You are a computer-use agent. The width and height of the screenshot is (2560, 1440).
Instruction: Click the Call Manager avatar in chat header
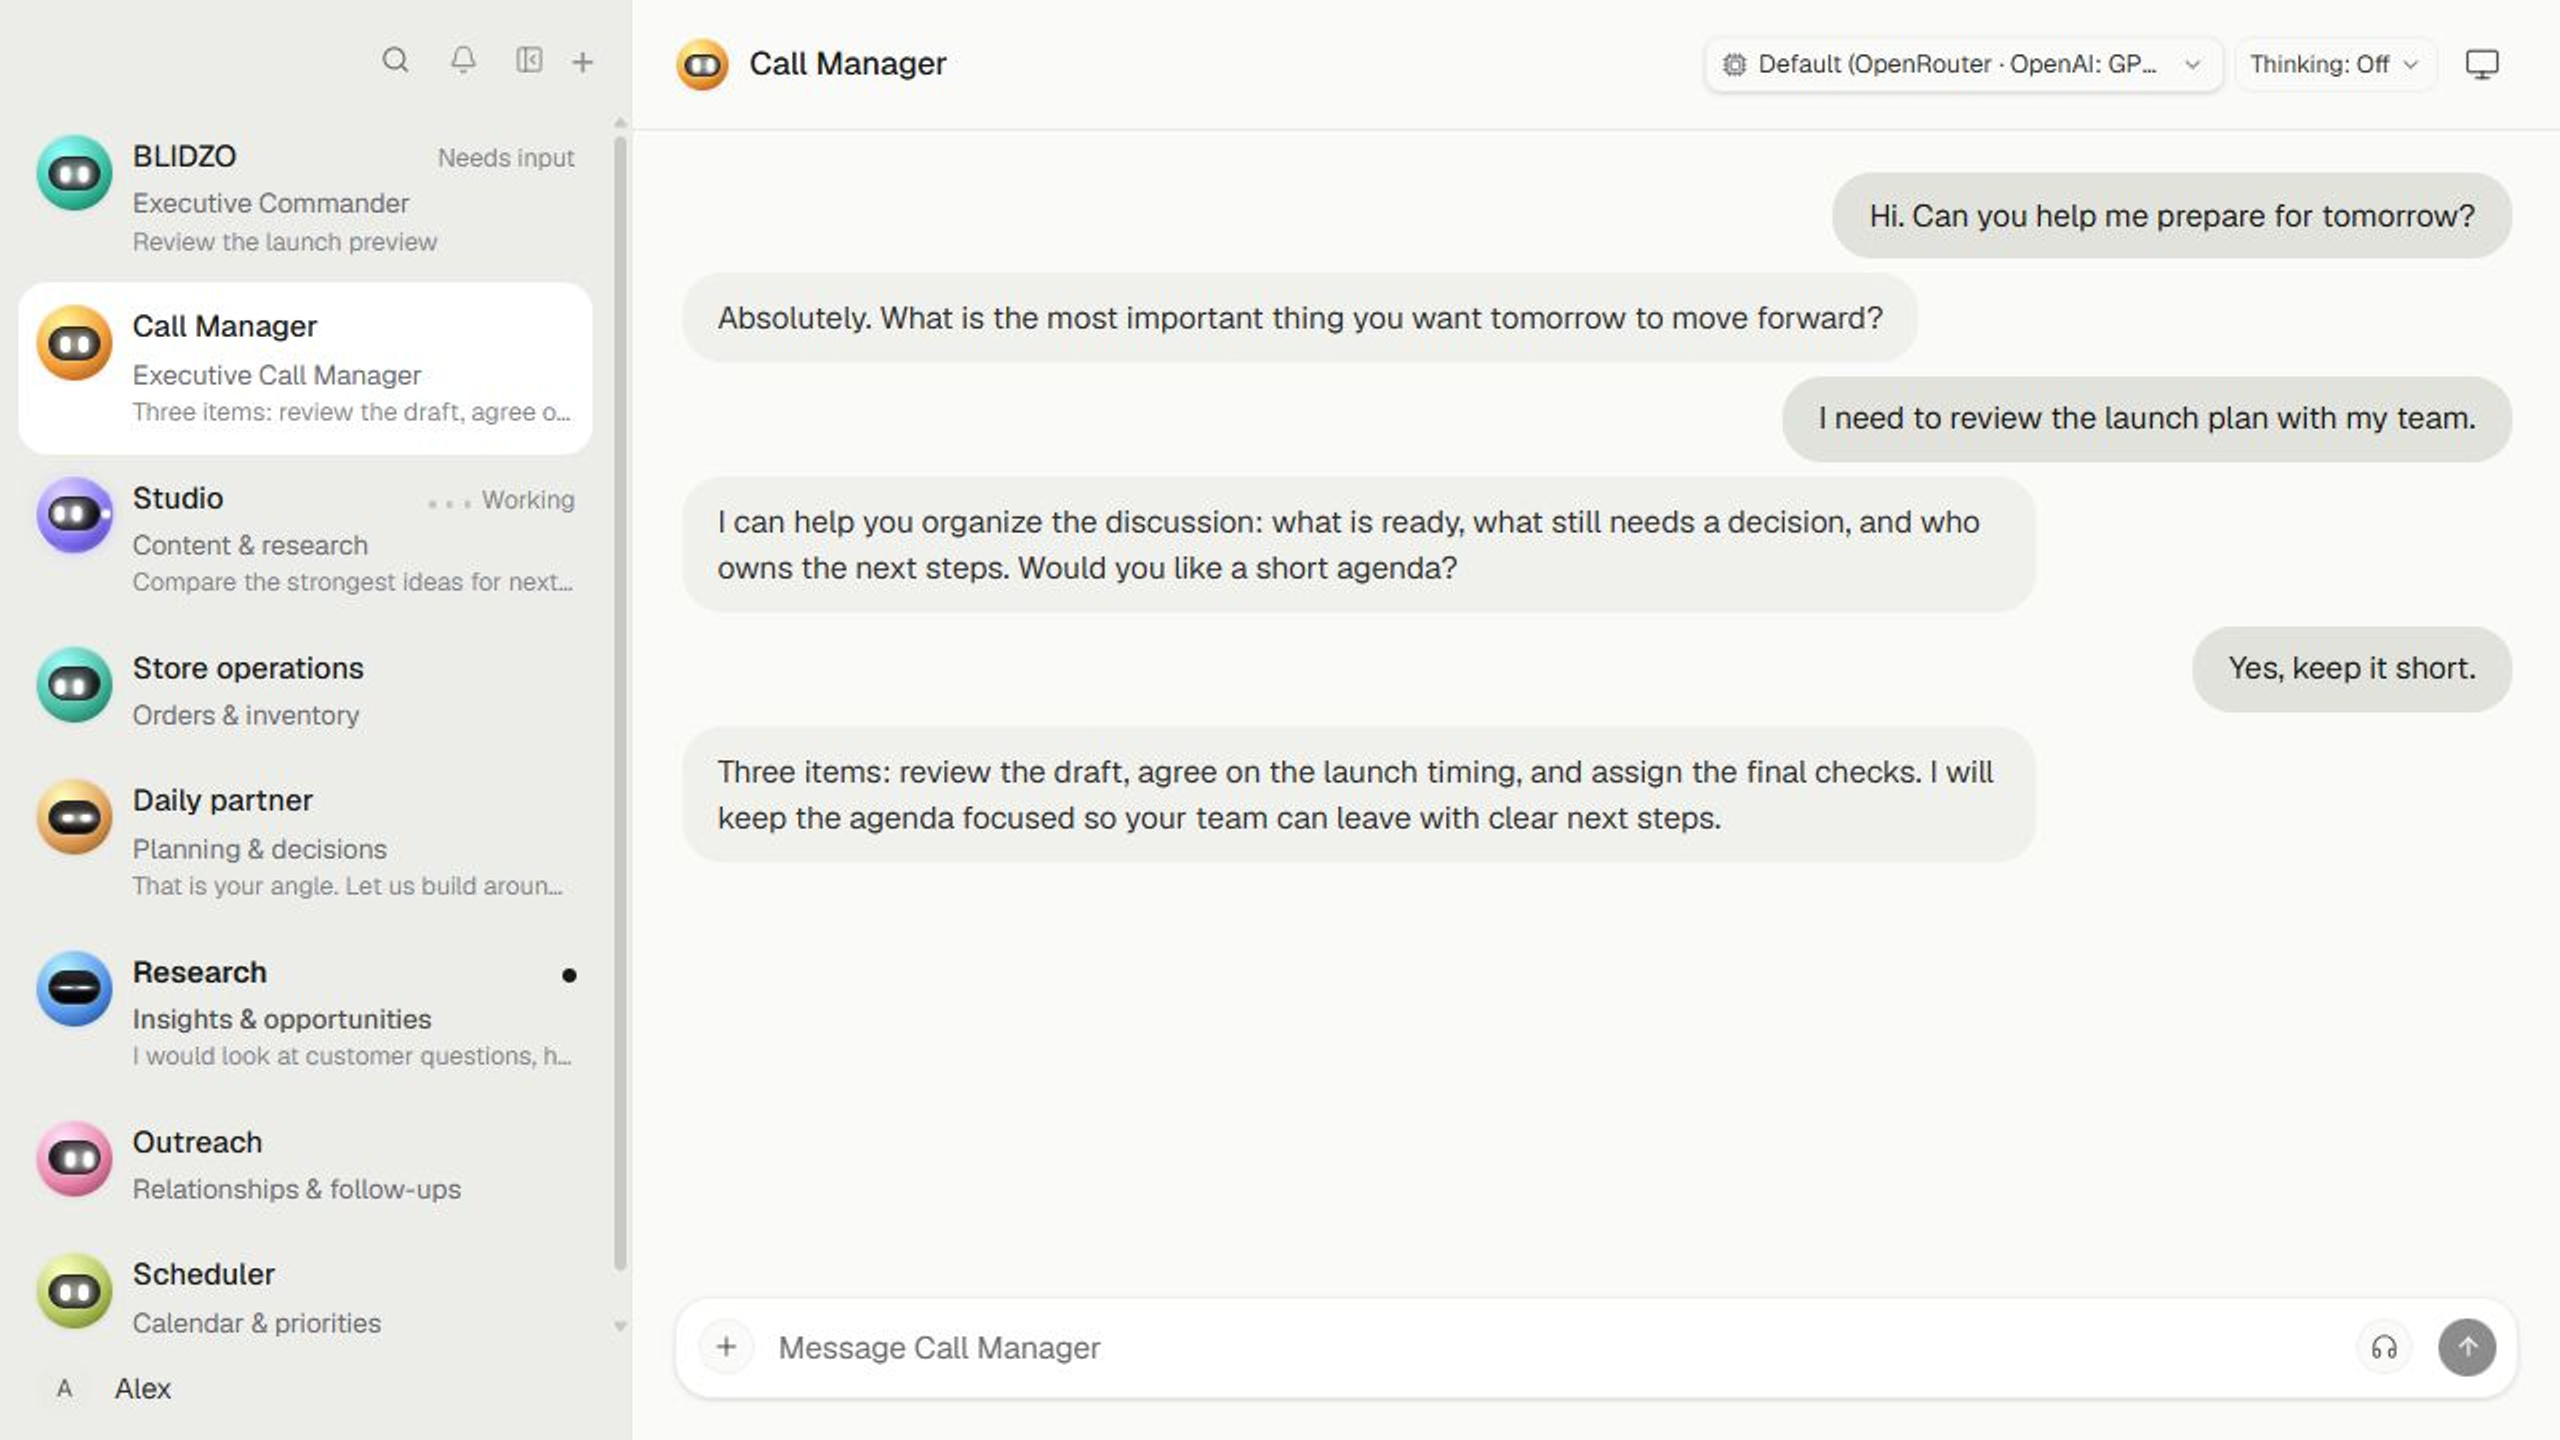[x=702, y=64]
